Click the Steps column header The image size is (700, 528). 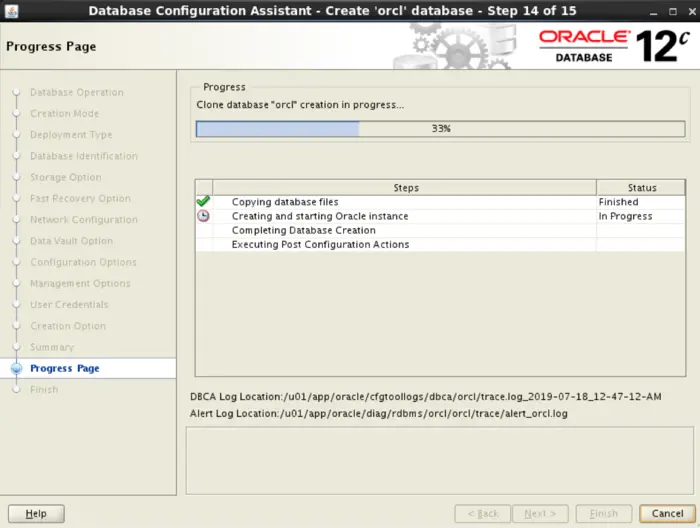pyautogui.click(x=405, y=187)
